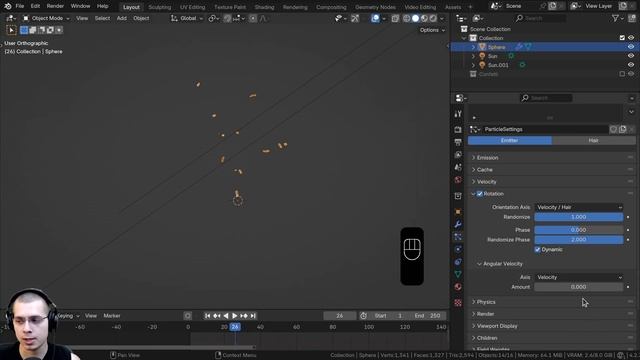Open the File menu
This screenshot has width=640, height=360.
[x=20, y=6]
